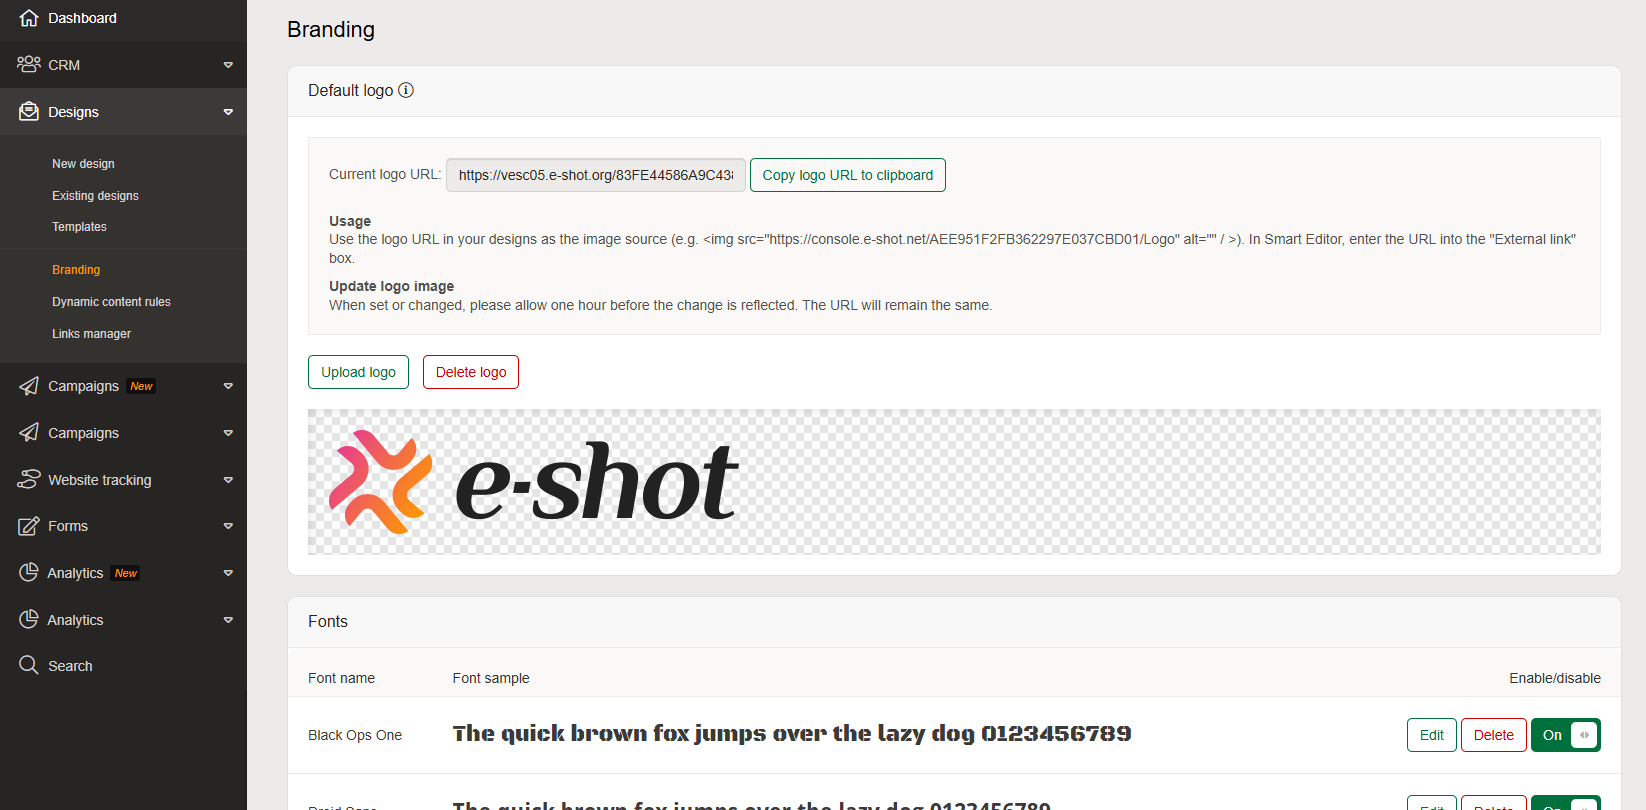Open the Templates submenu item
The height and width of the screenshot is (810, 1646).
(79, 227)
